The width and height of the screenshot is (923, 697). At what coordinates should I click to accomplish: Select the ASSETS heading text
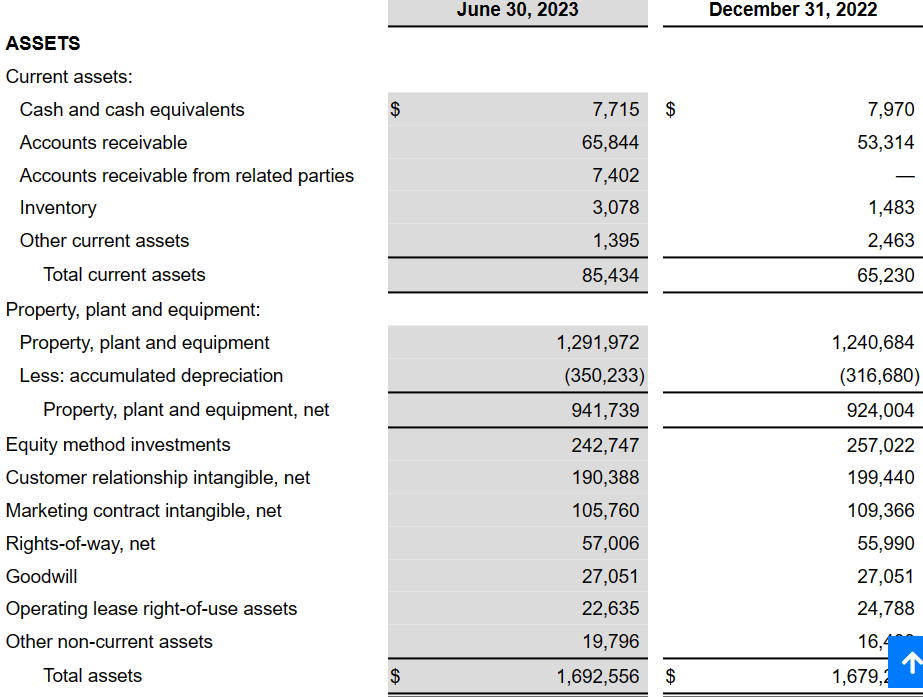(x=43, y=43)
